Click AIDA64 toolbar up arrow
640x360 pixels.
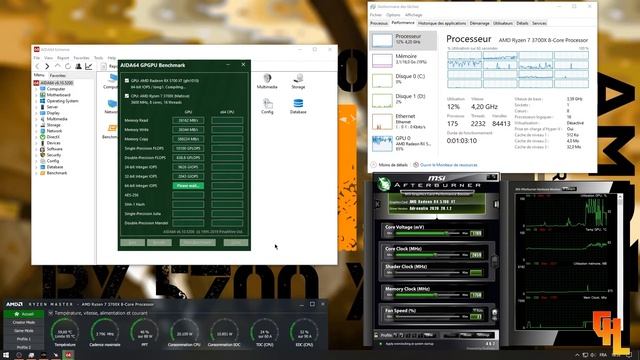click(x=58, y=66)
